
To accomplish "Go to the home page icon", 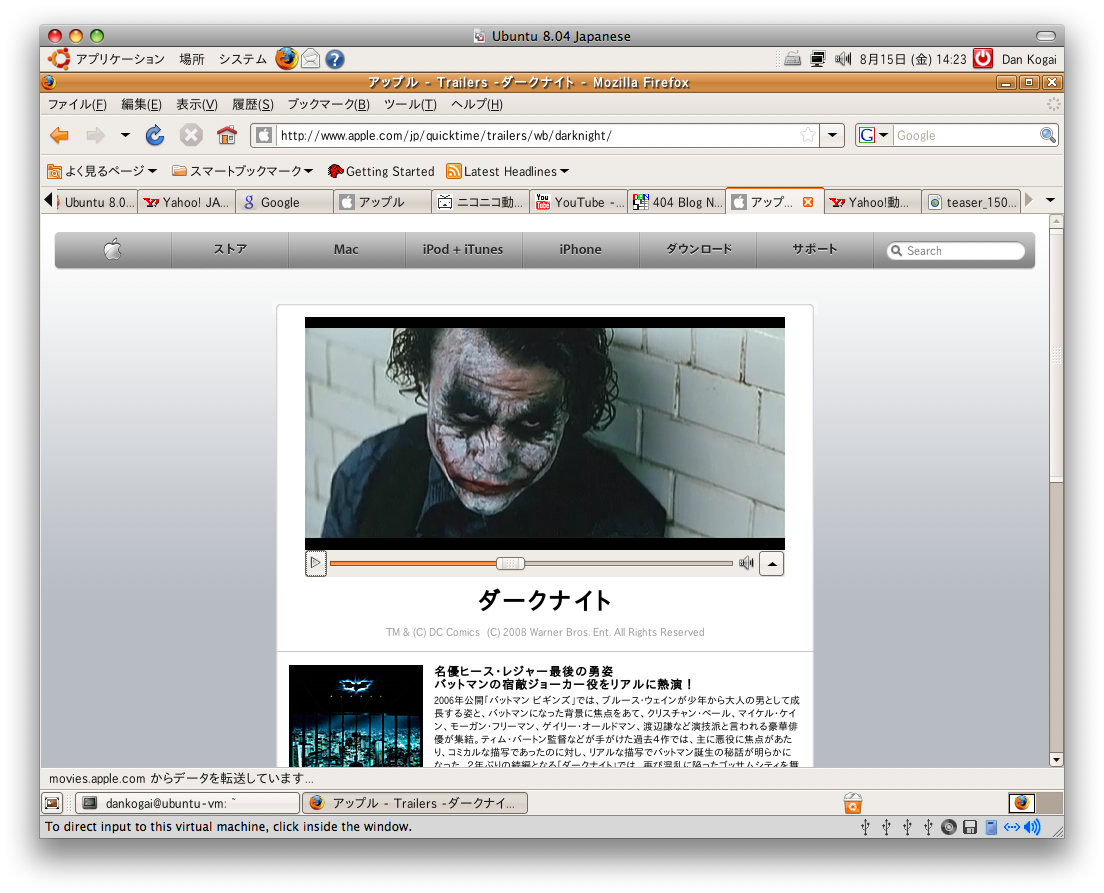I will click(227, 135).
